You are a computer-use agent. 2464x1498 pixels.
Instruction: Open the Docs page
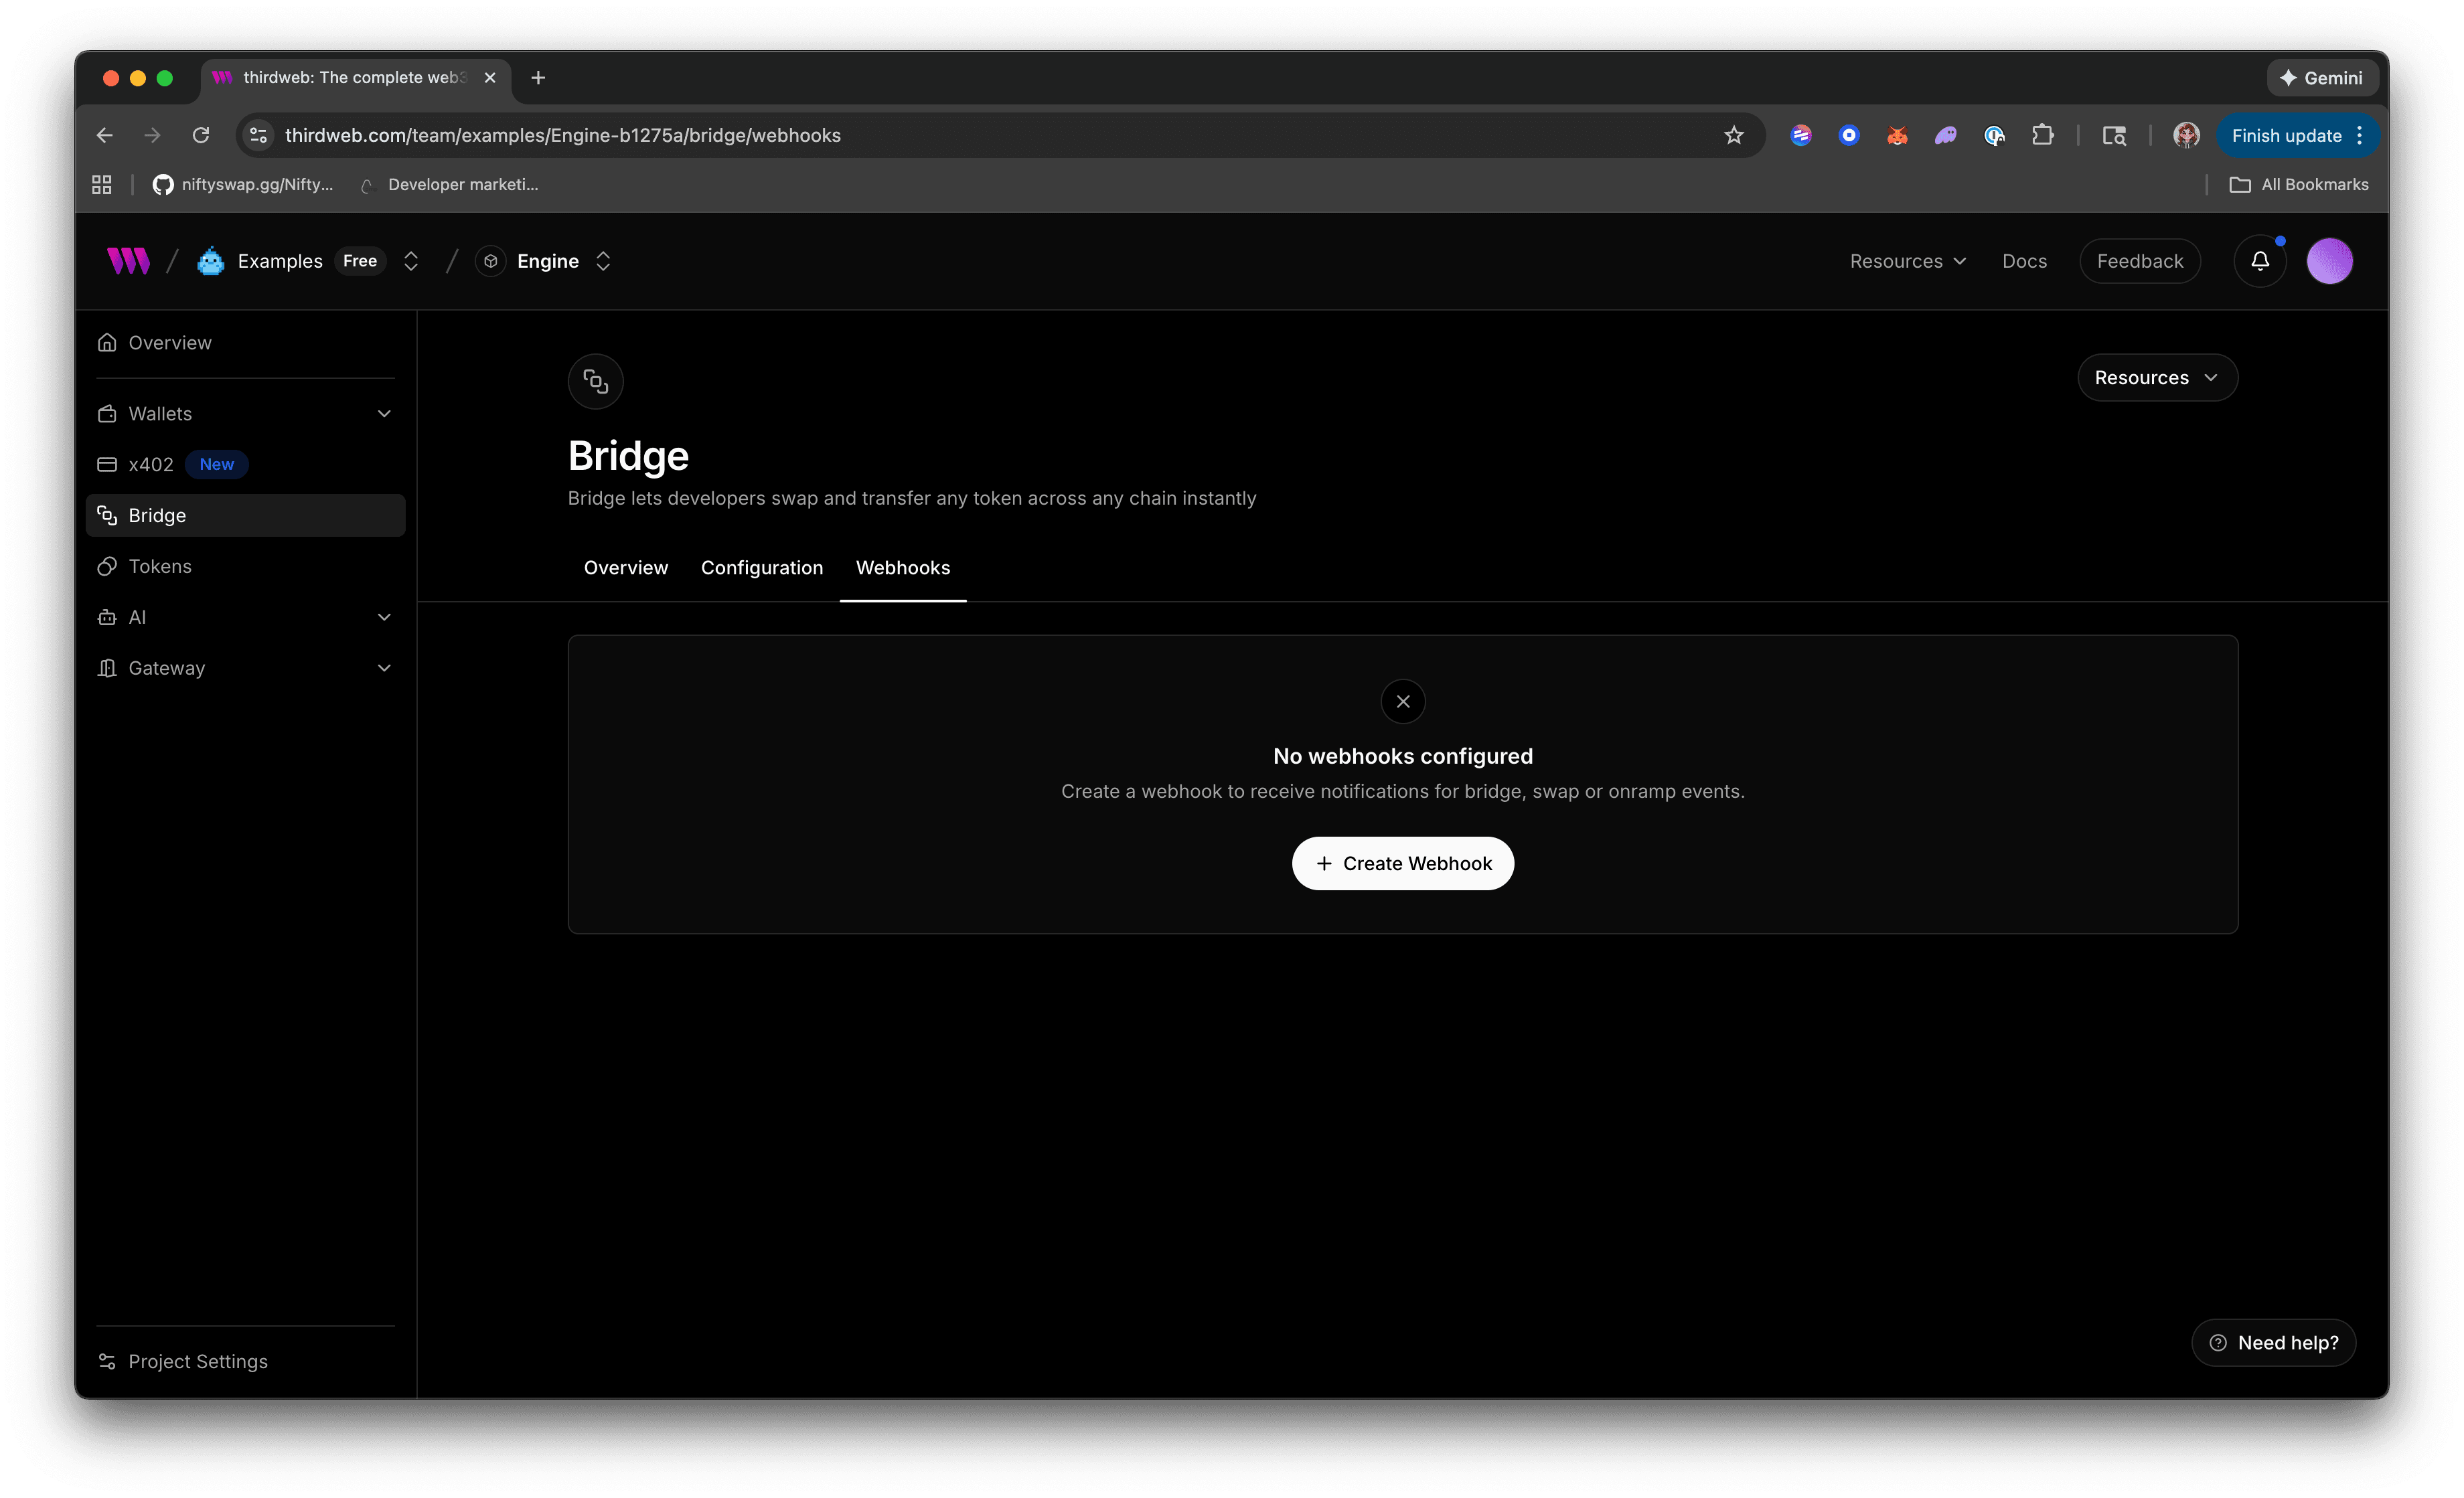[2024, 260]
